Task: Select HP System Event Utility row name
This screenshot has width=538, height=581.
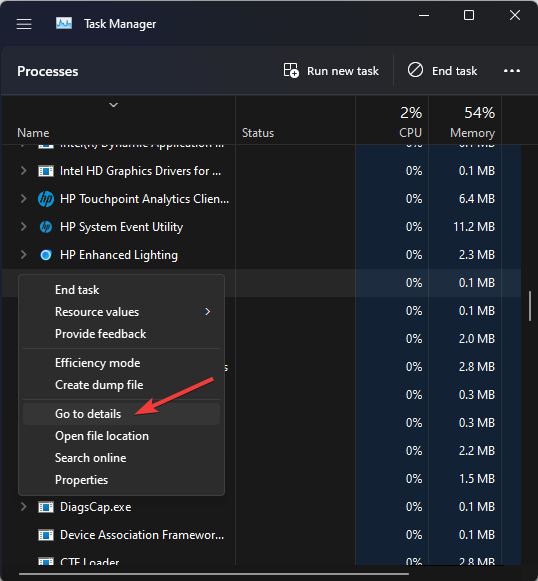Action: coord(122,227)
